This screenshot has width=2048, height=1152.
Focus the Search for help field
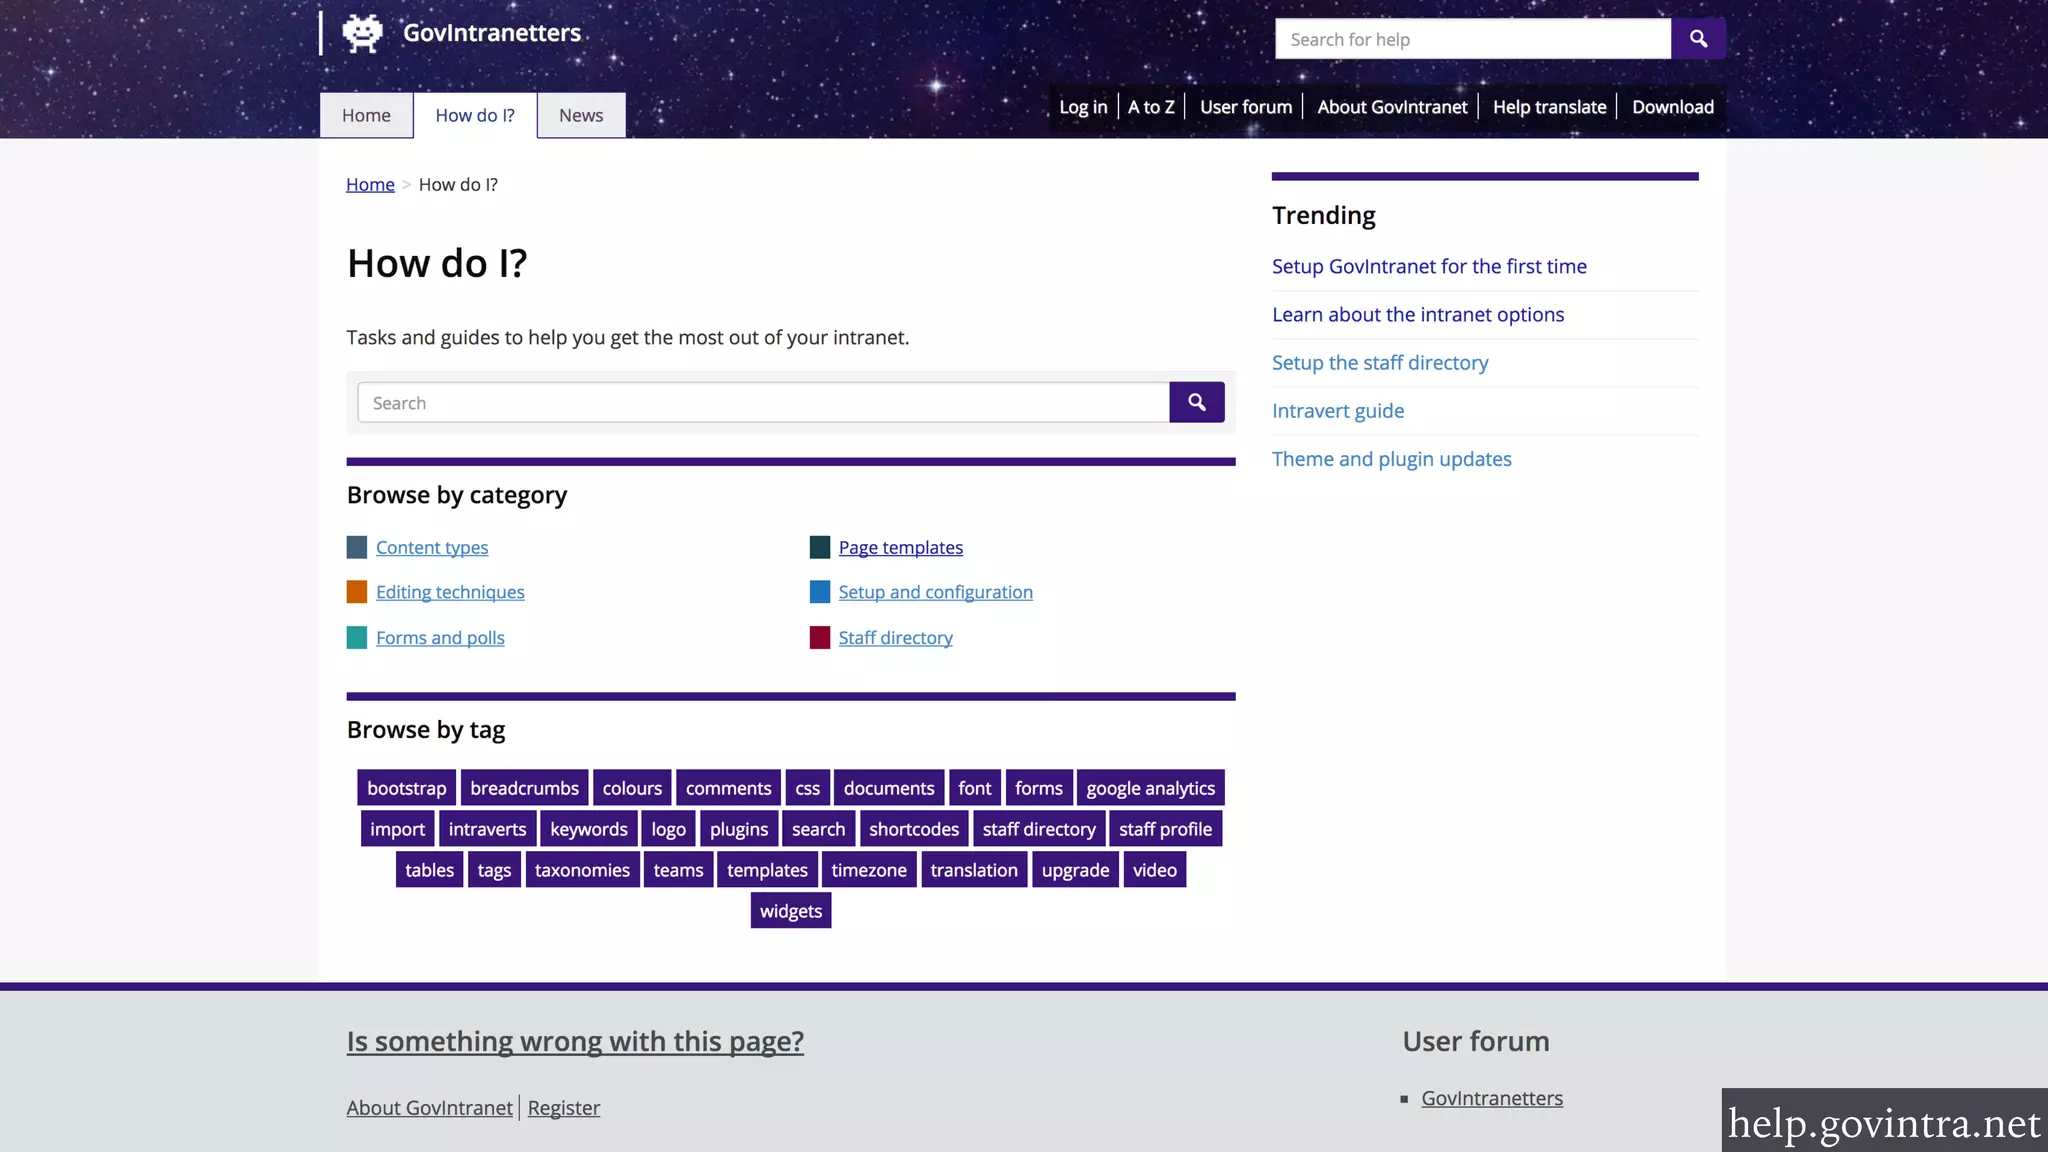[1472, 39]
